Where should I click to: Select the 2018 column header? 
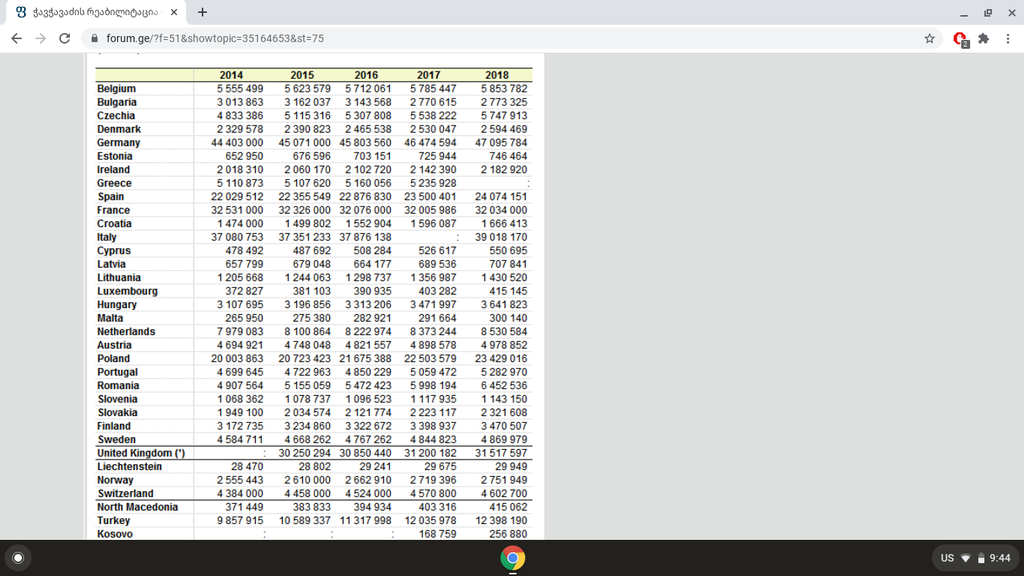pos(496,75)
